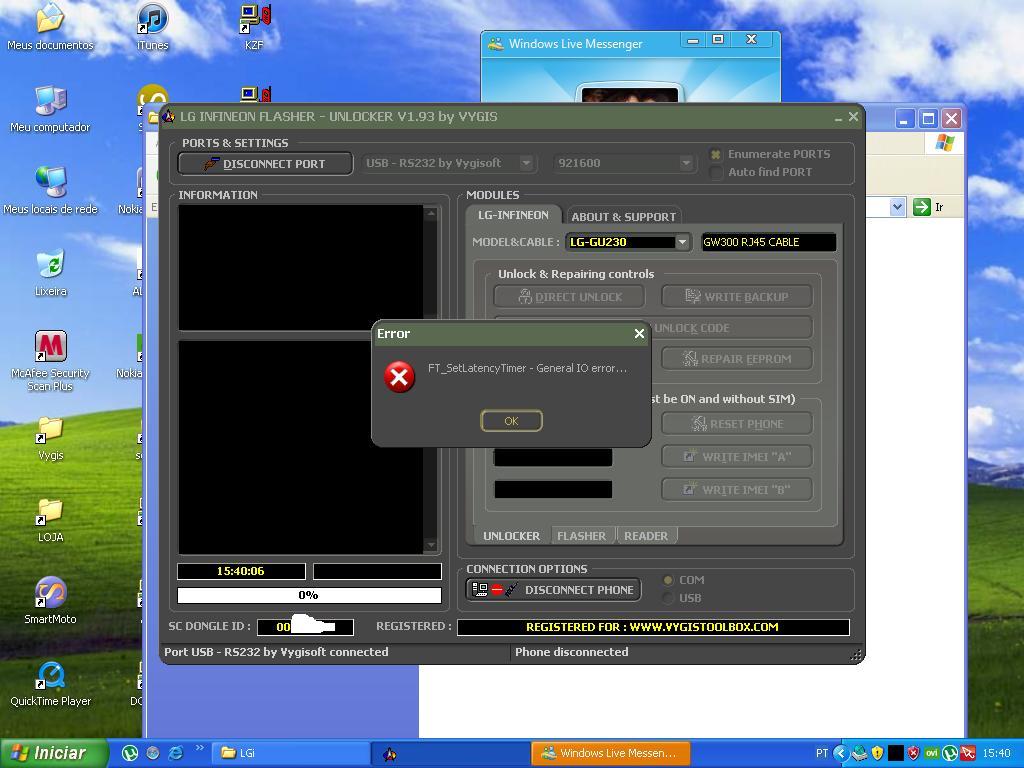The height and width of the screenshot is (768, 1024).
Task: Select the READER bottom tab
Action: click(646, 536)
